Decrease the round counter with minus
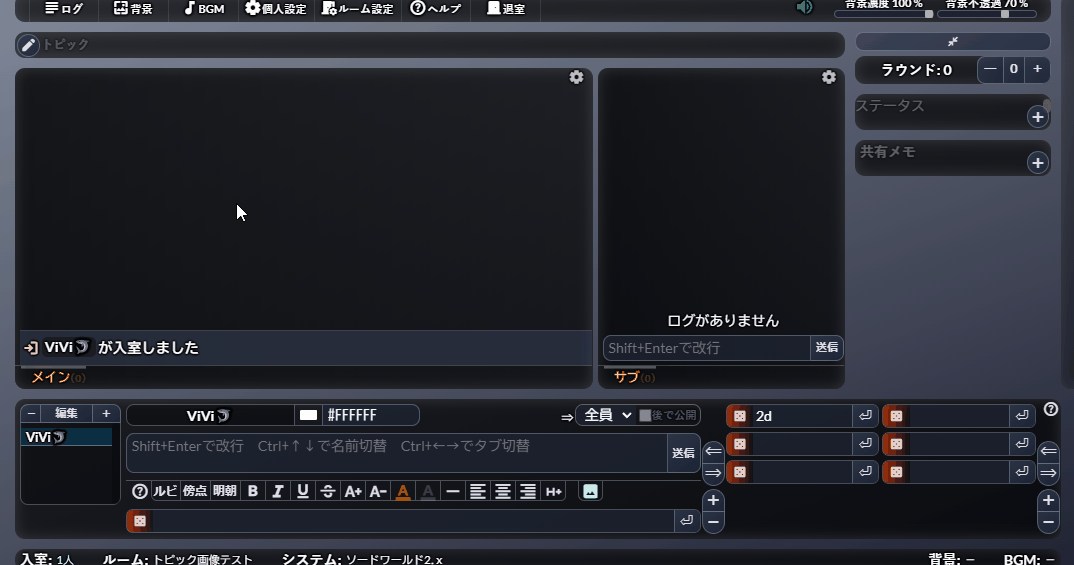Screen dimensions: 1074x565 point(990,69)
